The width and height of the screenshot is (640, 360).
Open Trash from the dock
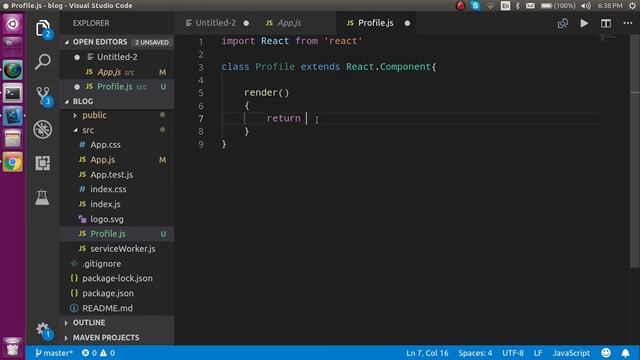point(13,347)
